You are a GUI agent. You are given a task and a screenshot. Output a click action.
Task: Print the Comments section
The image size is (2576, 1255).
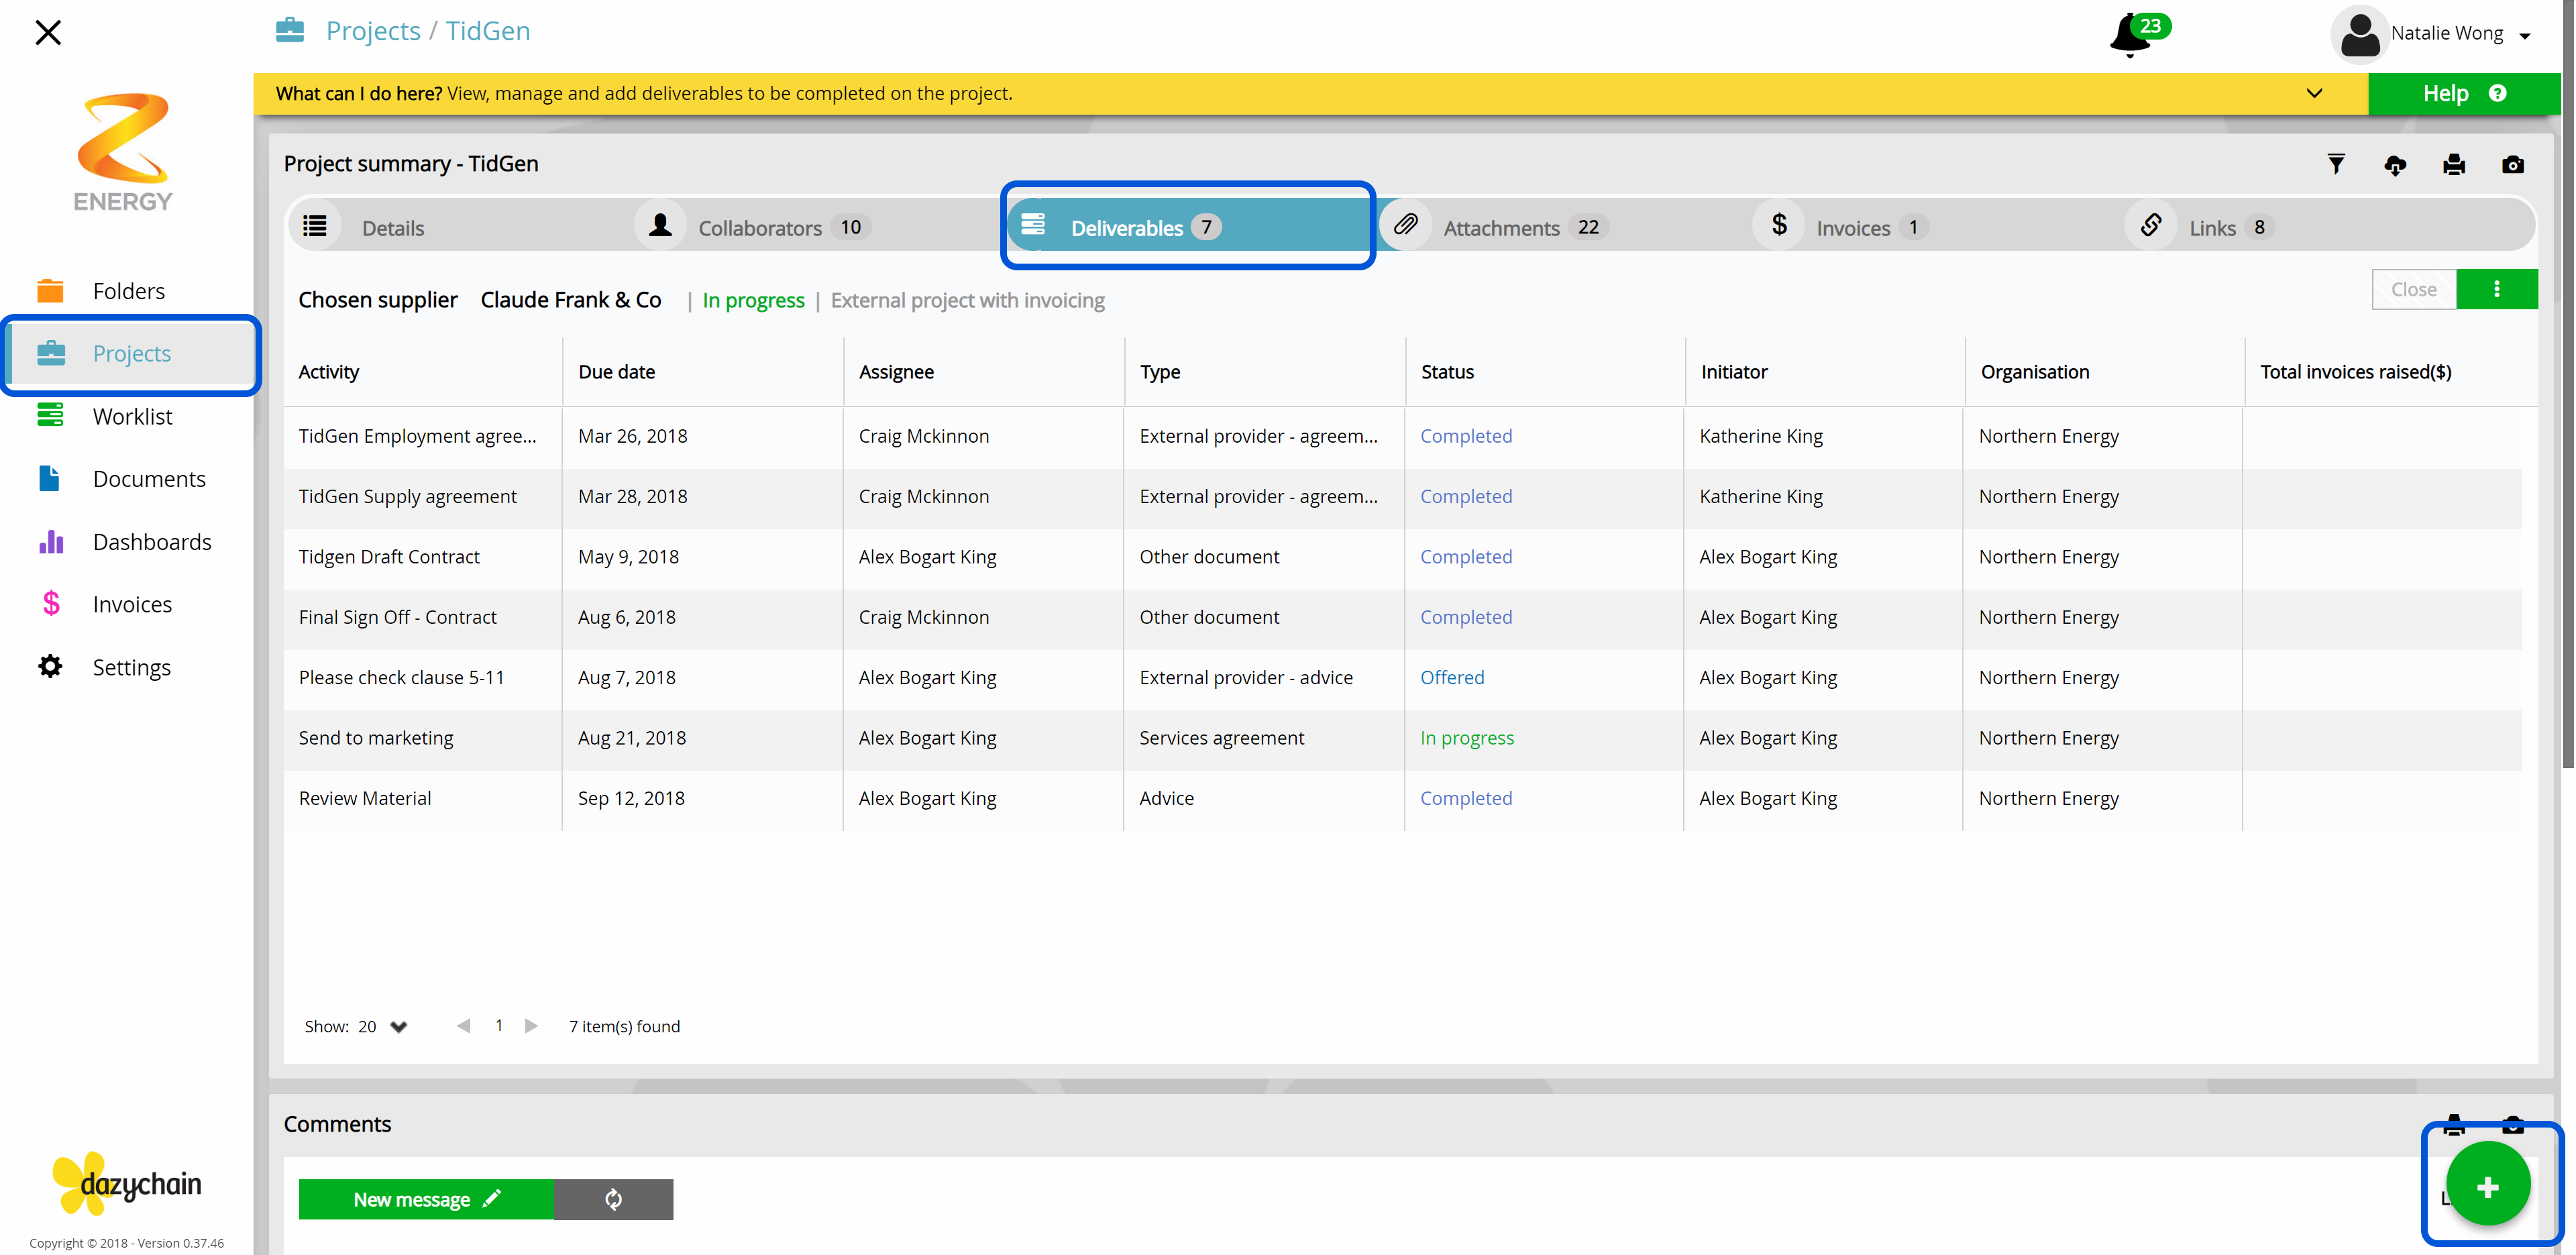pyautogui.click(x=2454, y=1125)
